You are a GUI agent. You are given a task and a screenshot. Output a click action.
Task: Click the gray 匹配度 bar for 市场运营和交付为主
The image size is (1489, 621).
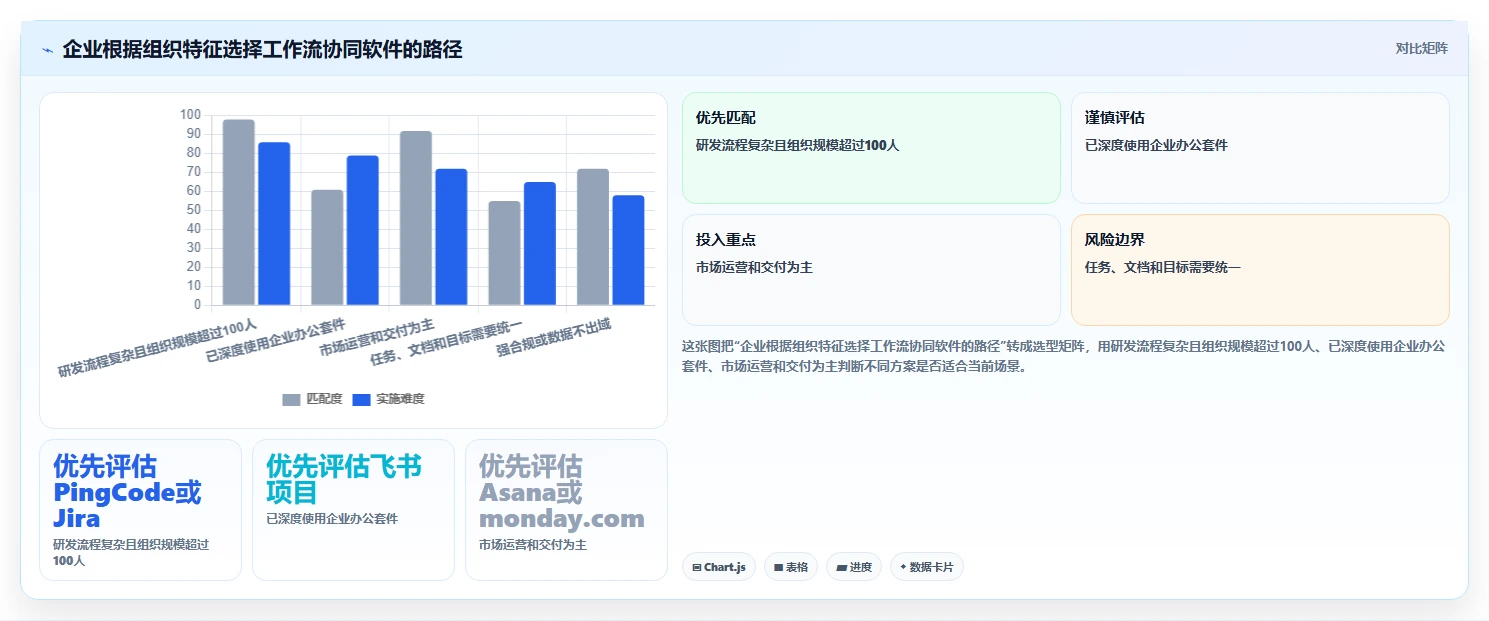(416, 218)
